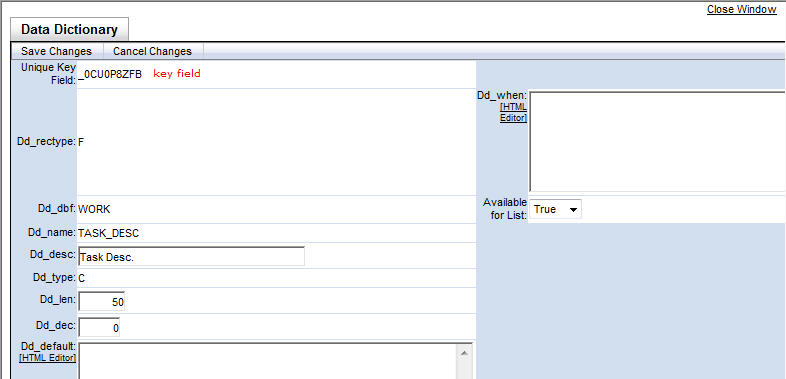This screenshot has width=786, height=379.
Task: Click the Dd_dec input box
Action: 99,327
